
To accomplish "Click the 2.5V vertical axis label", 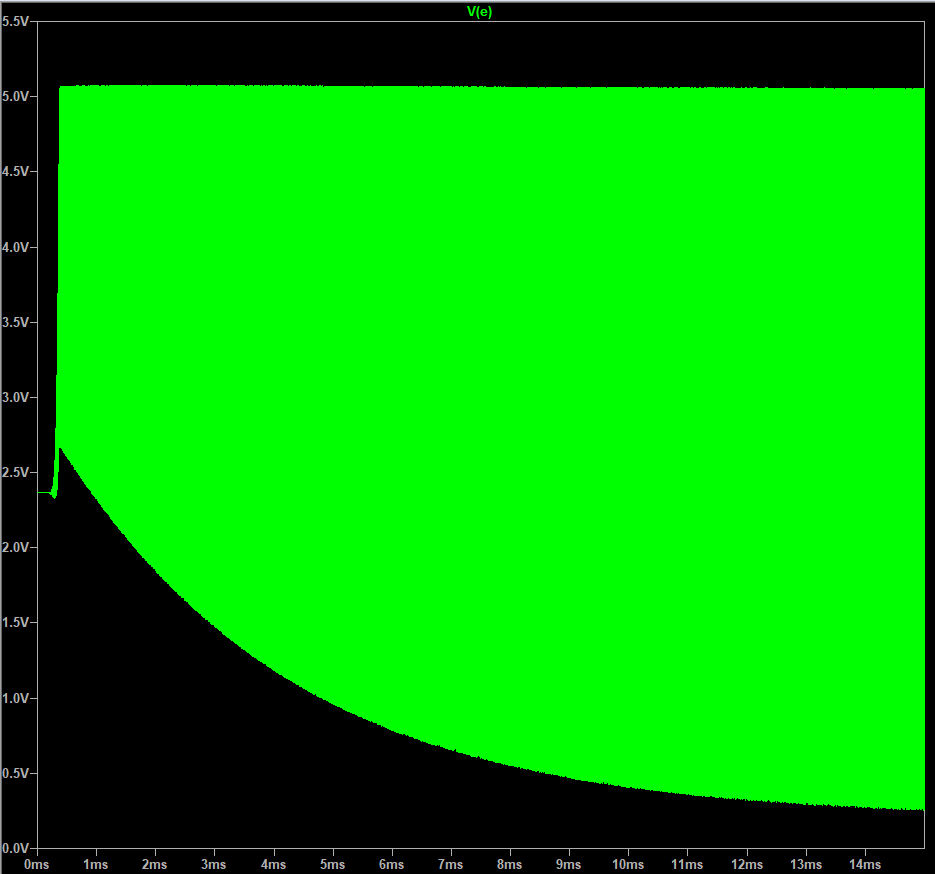I will (x=15, y=473).
